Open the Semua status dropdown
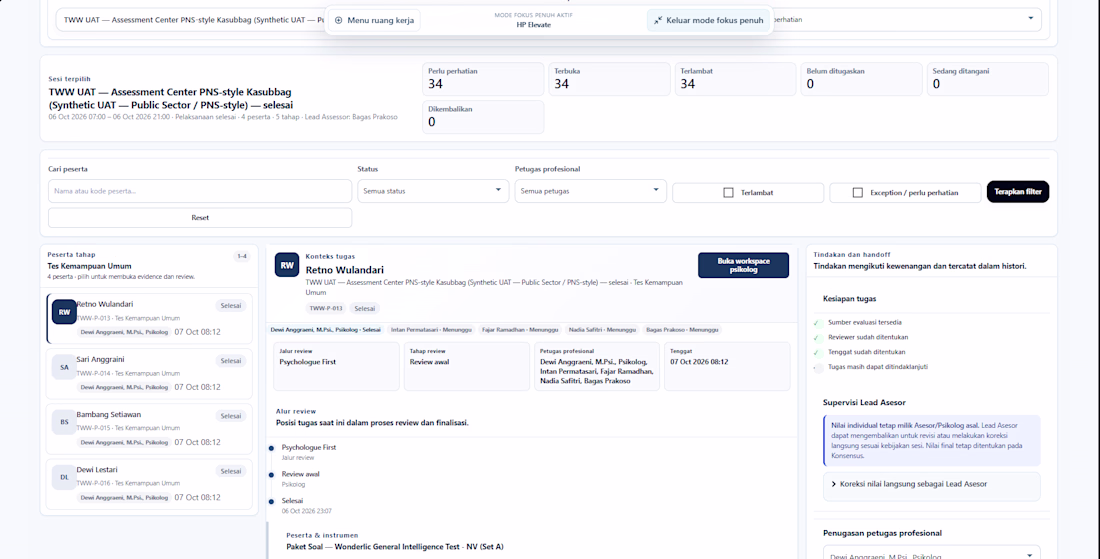The width and height of the screenshot is (1100, 559). [x=433, y=191]
